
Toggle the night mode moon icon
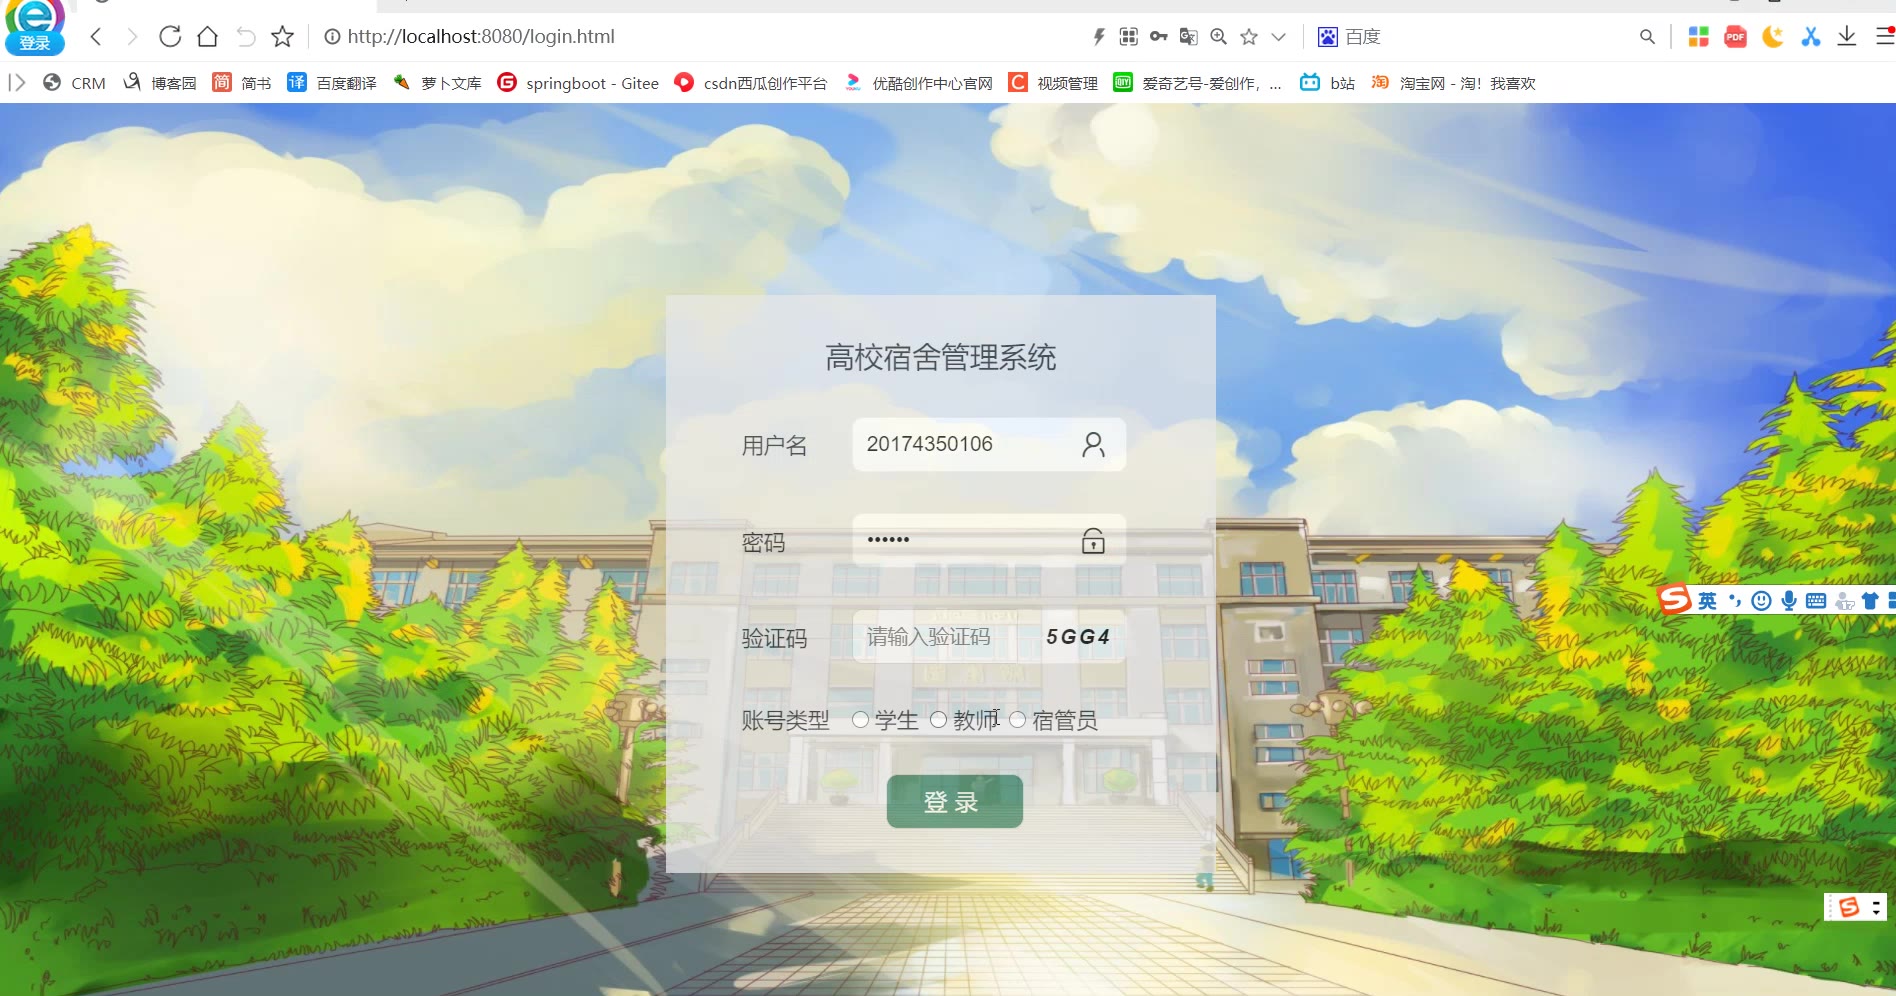1773,37
